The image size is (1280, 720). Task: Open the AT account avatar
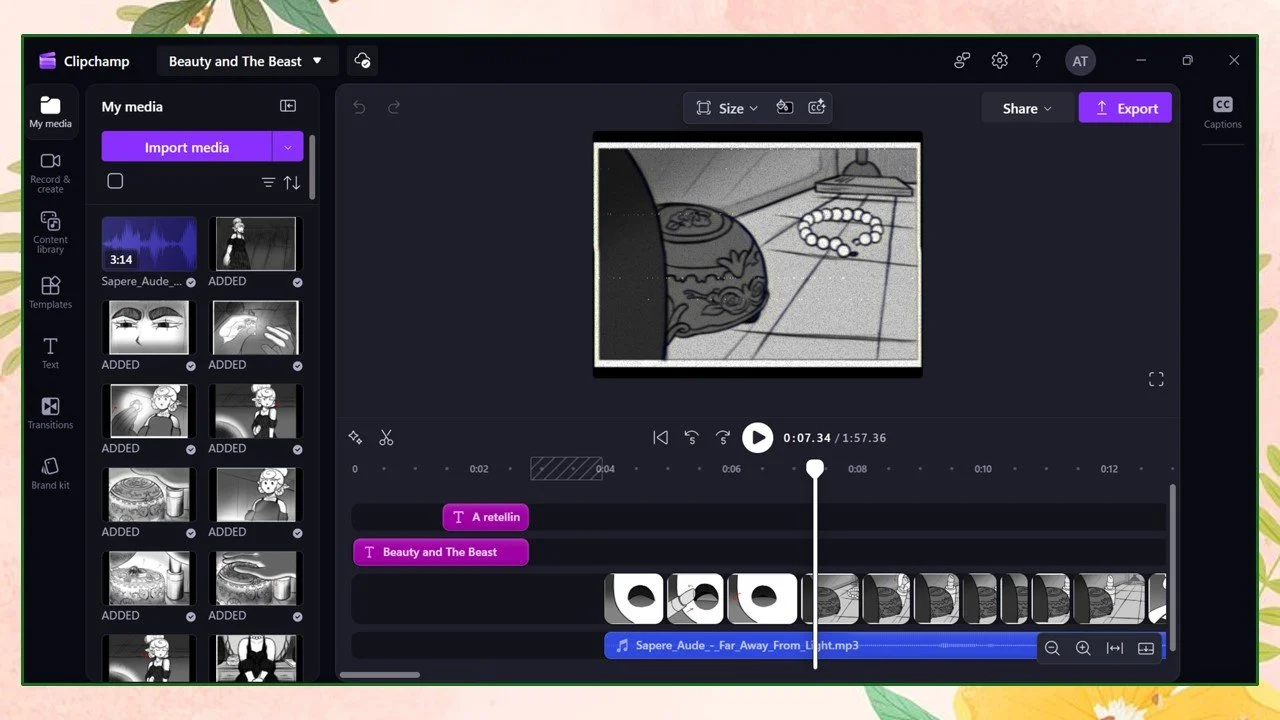1080,61
